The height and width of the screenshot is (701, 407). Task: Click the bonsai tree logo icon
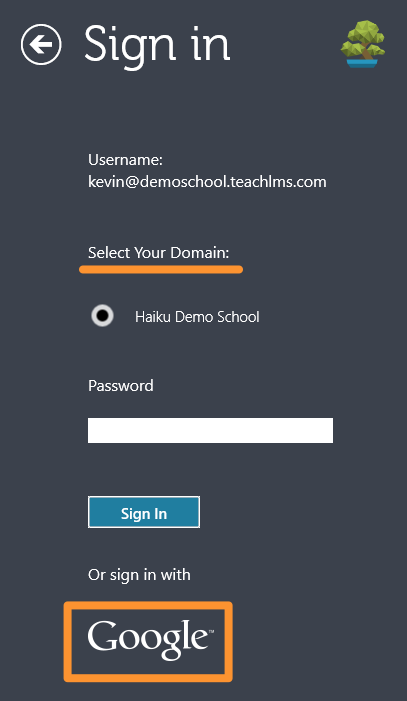pos(363,44)
